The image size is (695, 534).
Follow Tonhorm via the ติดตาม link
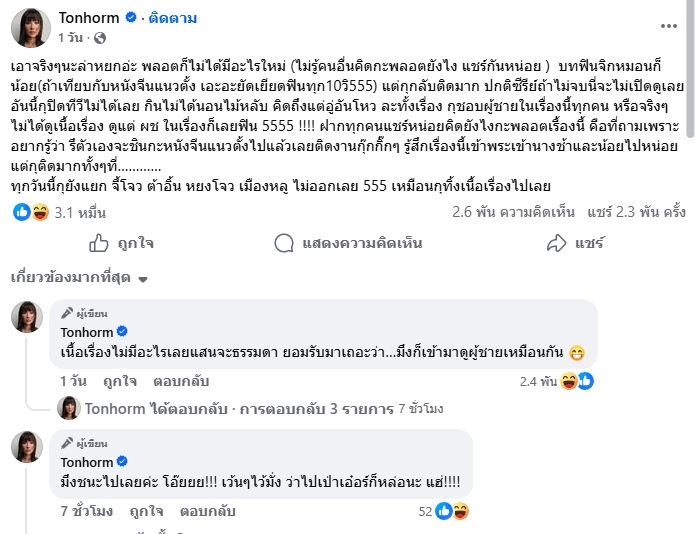(x=172, y=18)
